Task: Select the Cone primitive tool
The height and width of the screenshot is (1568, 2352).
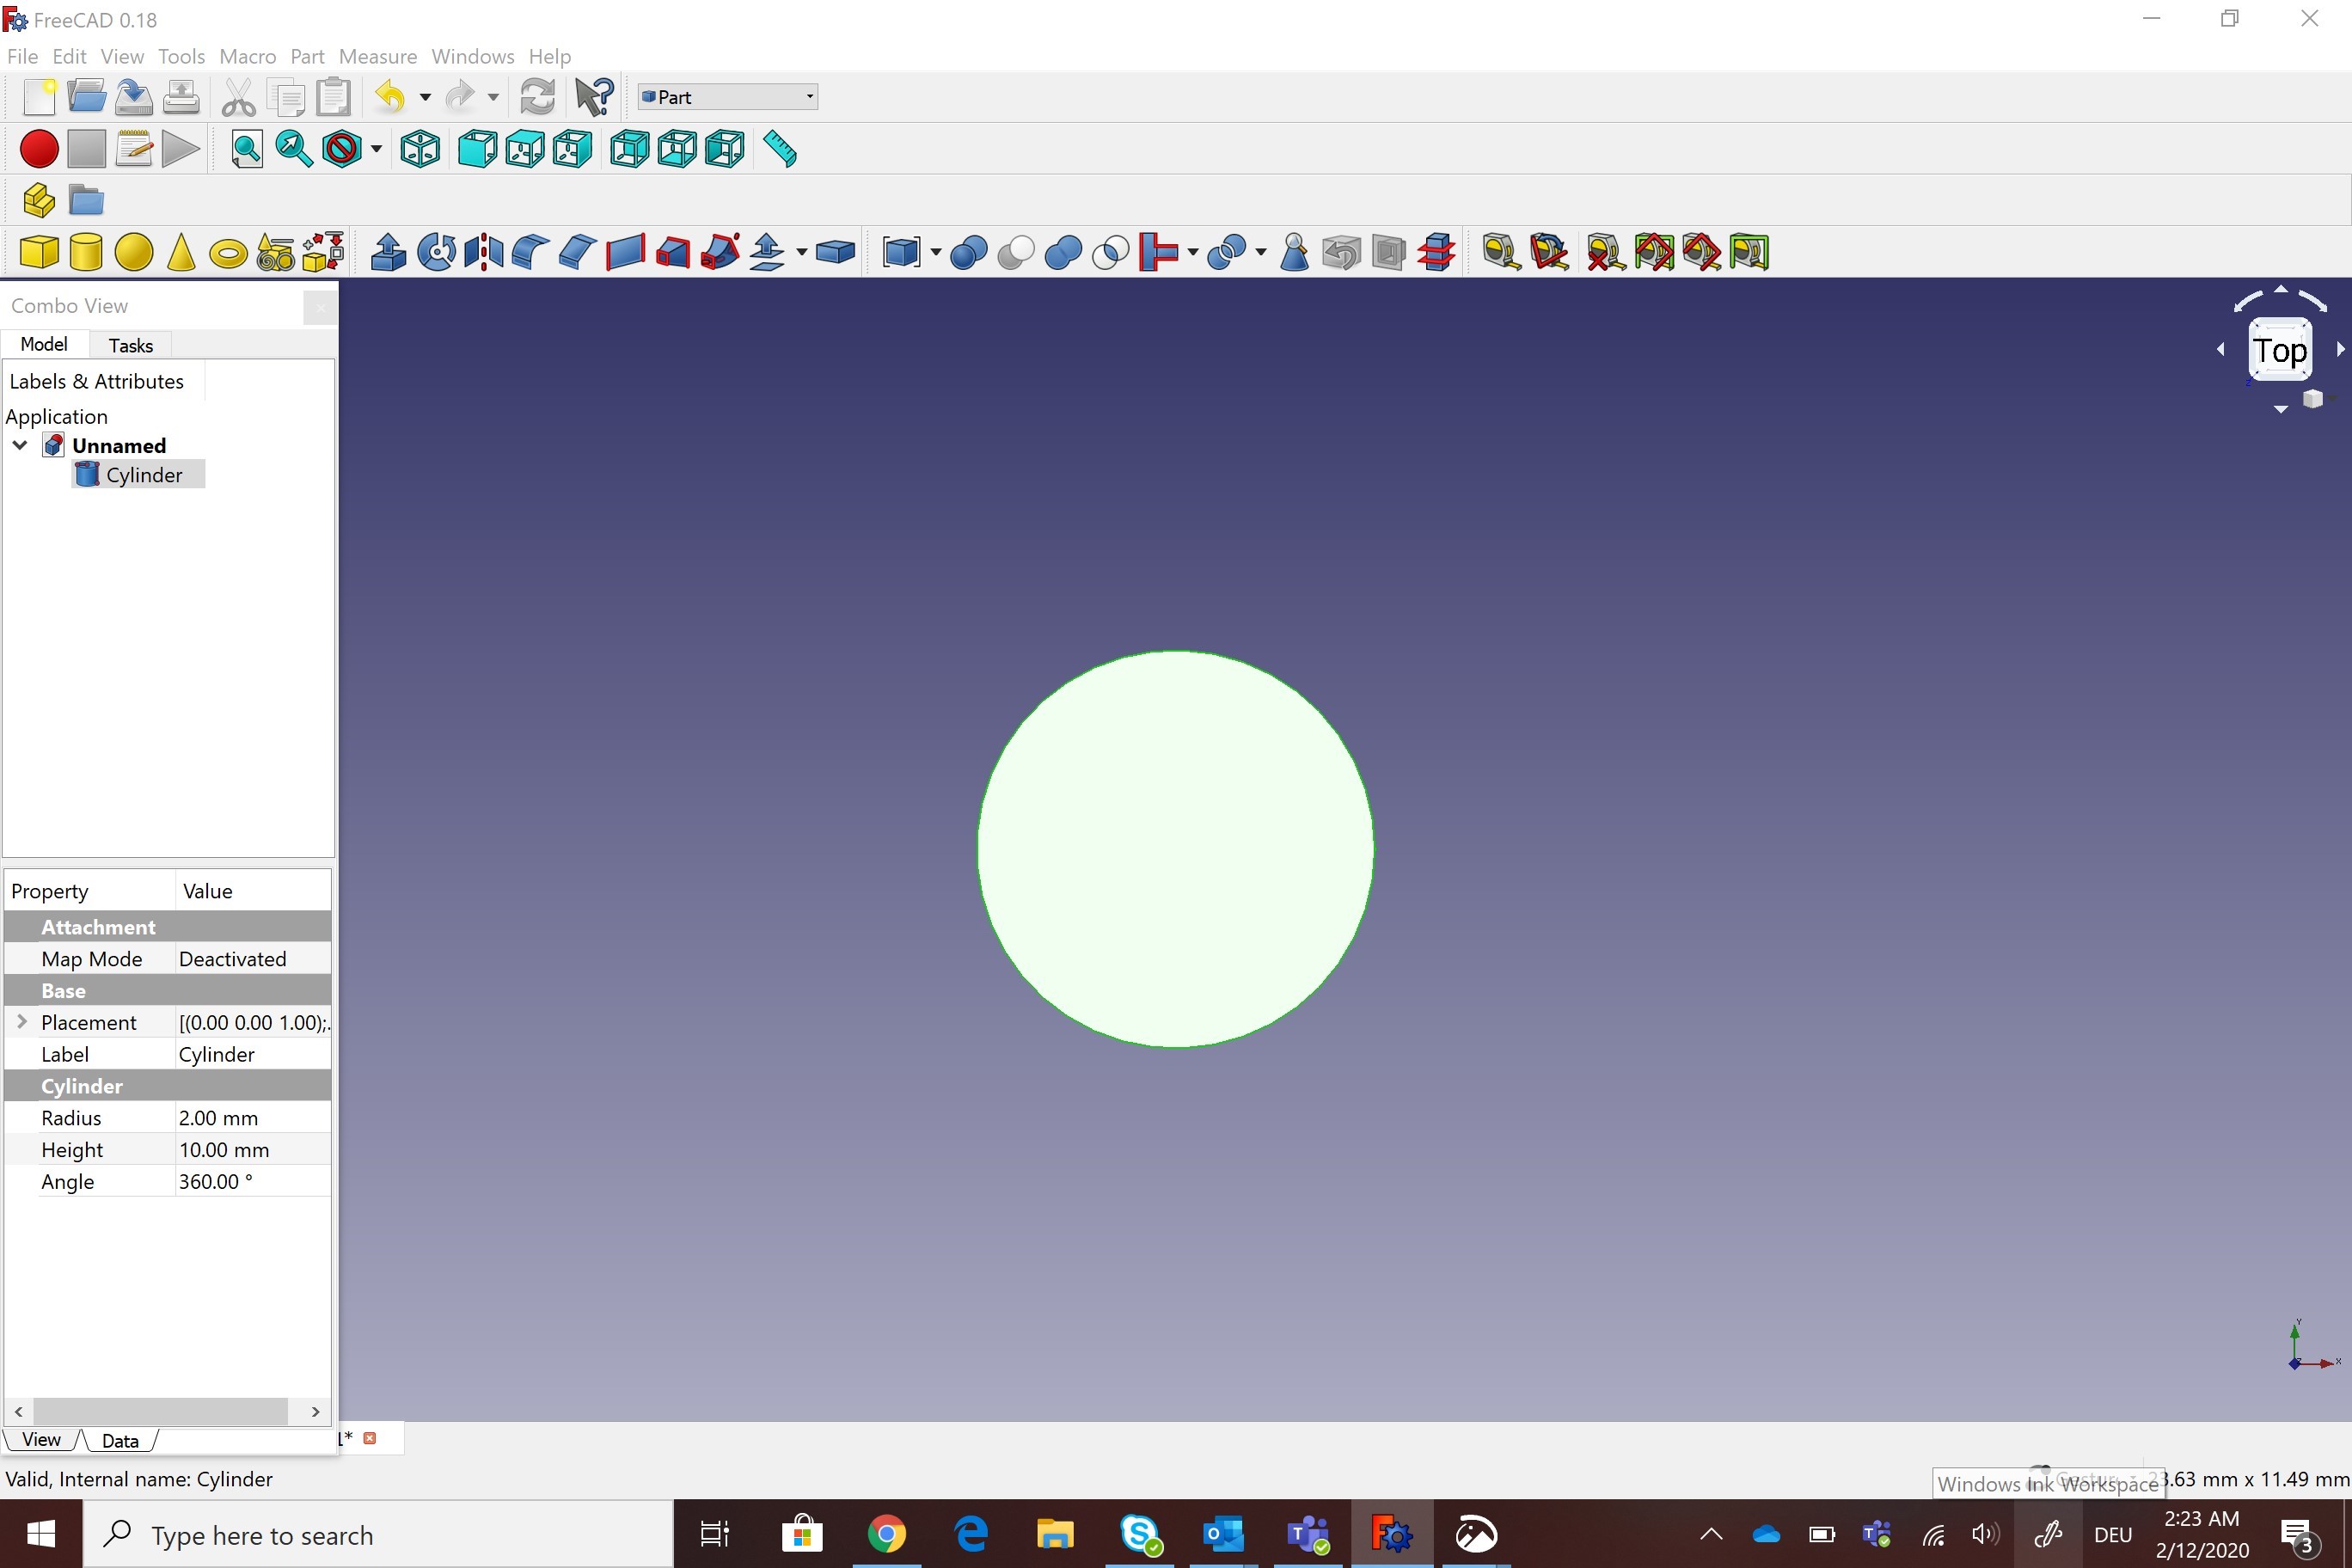Action: [181, 252]
